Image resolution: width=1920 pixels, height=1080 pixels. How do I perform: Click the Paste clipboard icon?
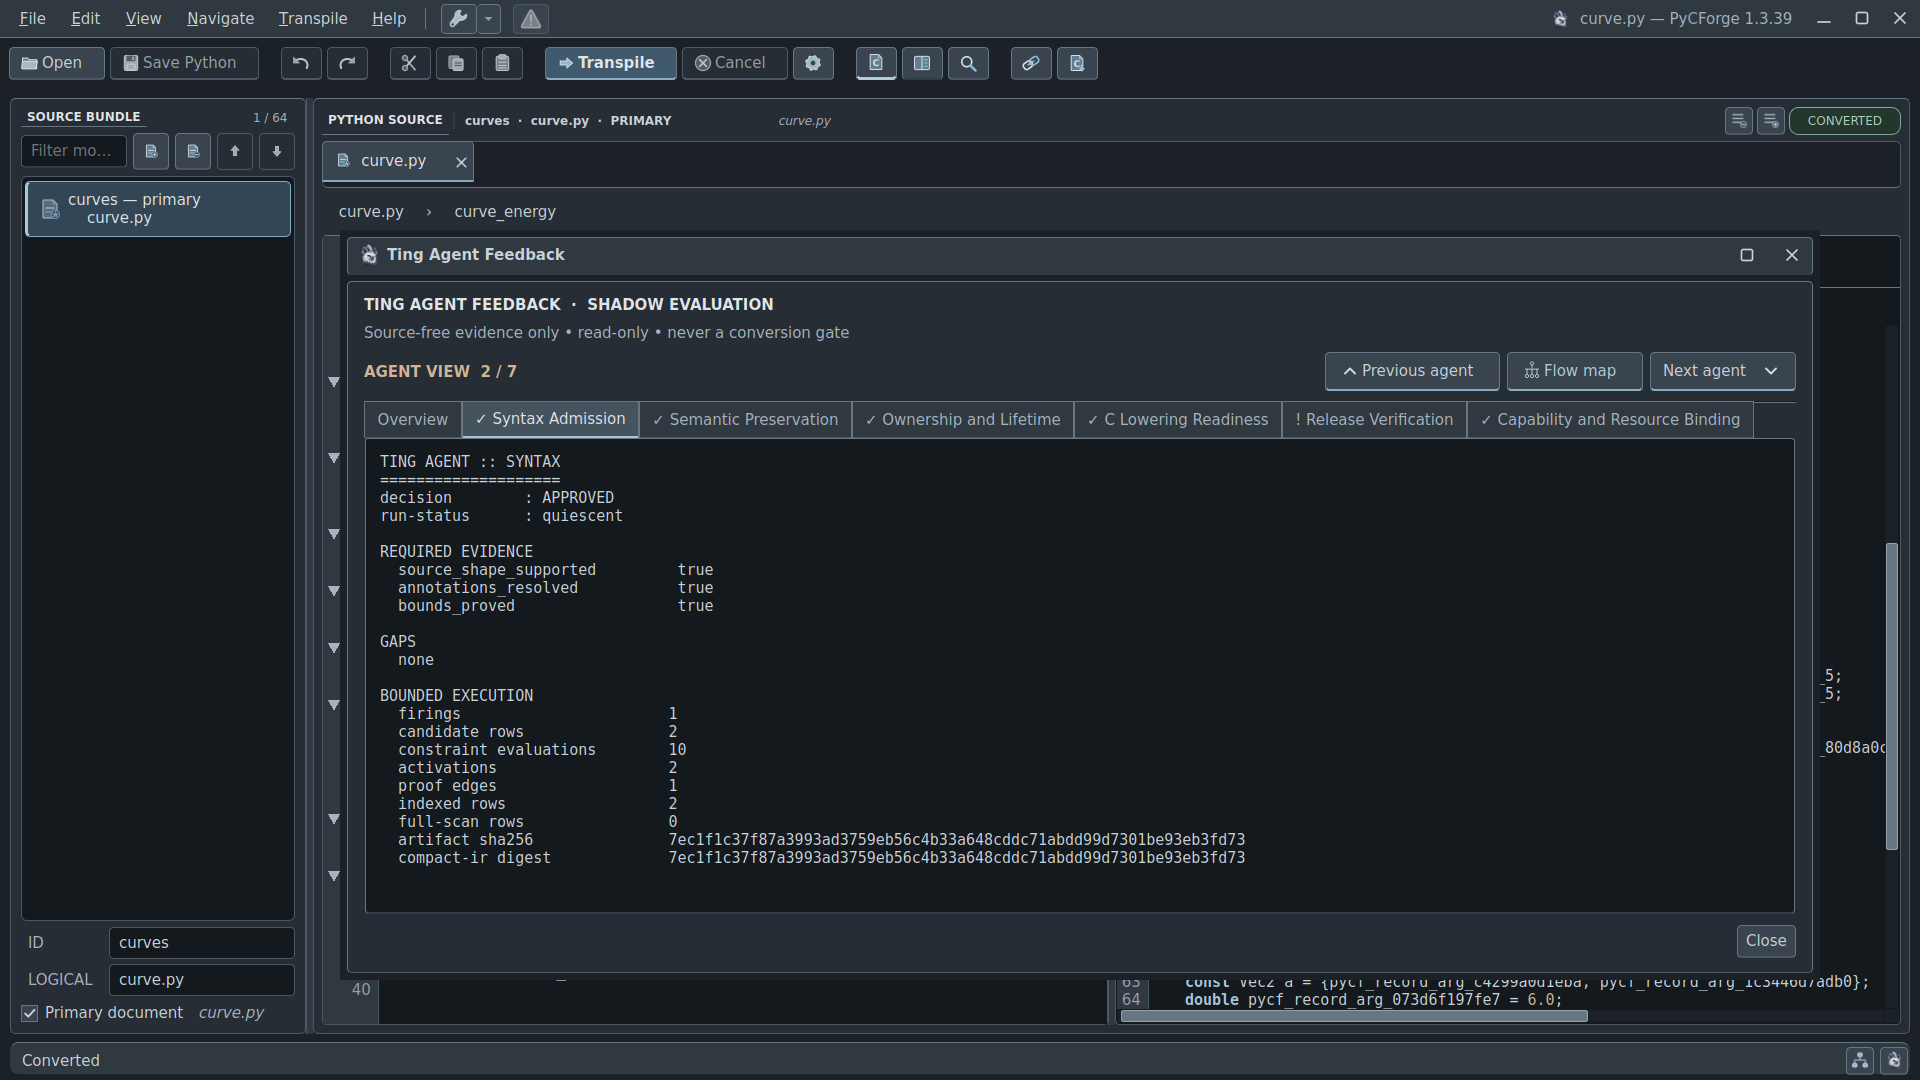(x=502, y=63)
